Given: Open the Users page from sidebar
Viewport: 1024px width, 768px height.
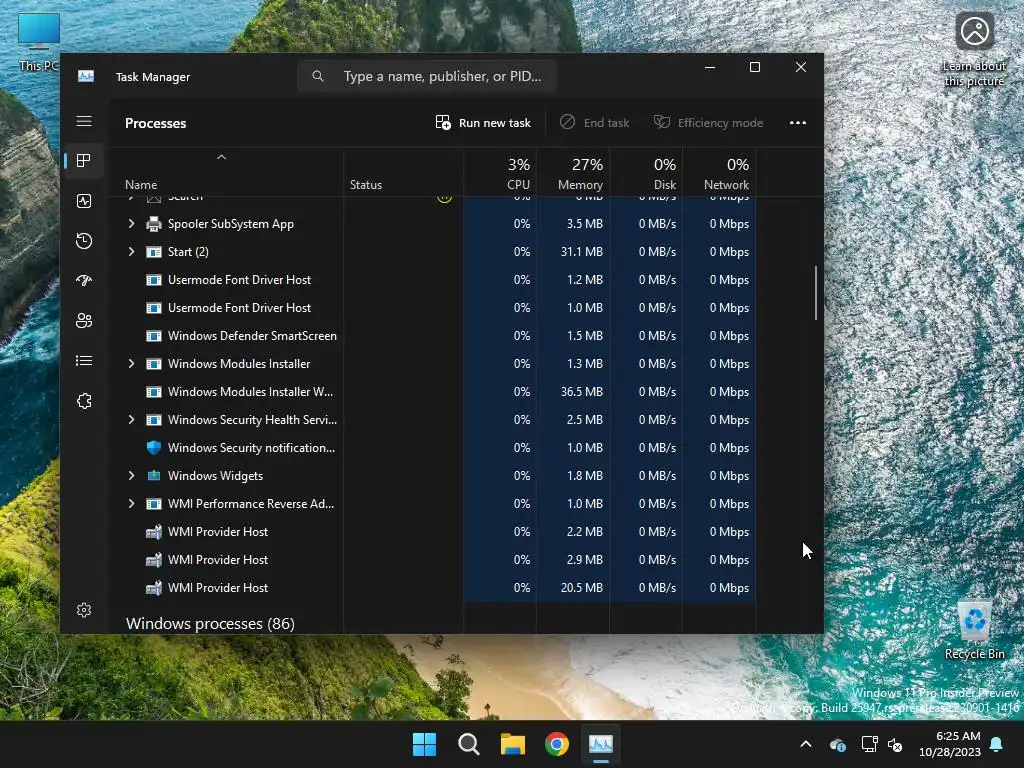Looking at the screenshot, I should [84, 321].
